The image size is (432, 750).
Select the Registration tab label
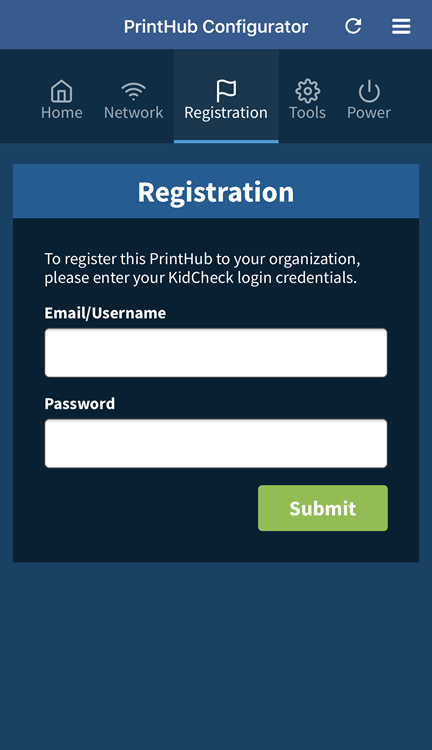tap(226, 113)
